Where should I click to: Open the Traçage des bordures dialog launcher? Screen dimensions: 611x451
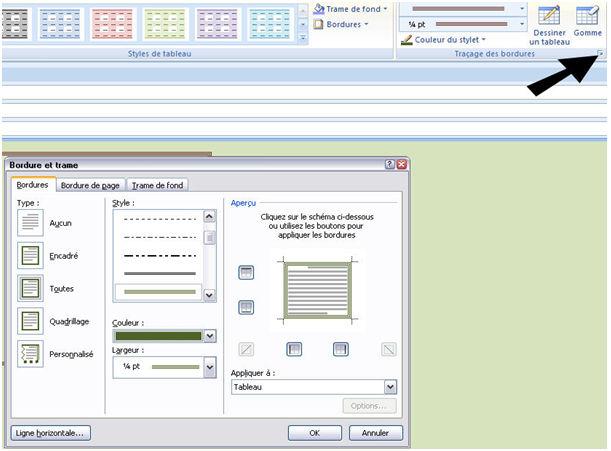coord(600,53)
